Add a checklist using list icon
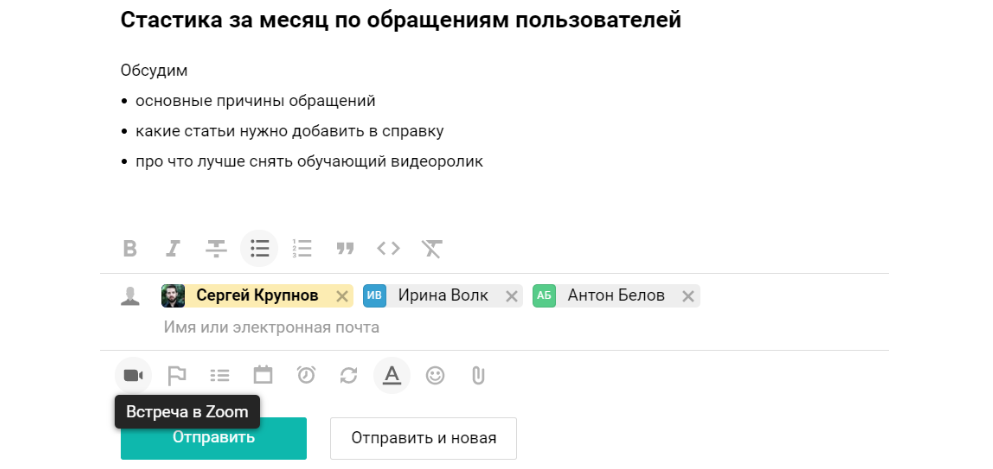993x469 pixels. (x=220, y=375)
